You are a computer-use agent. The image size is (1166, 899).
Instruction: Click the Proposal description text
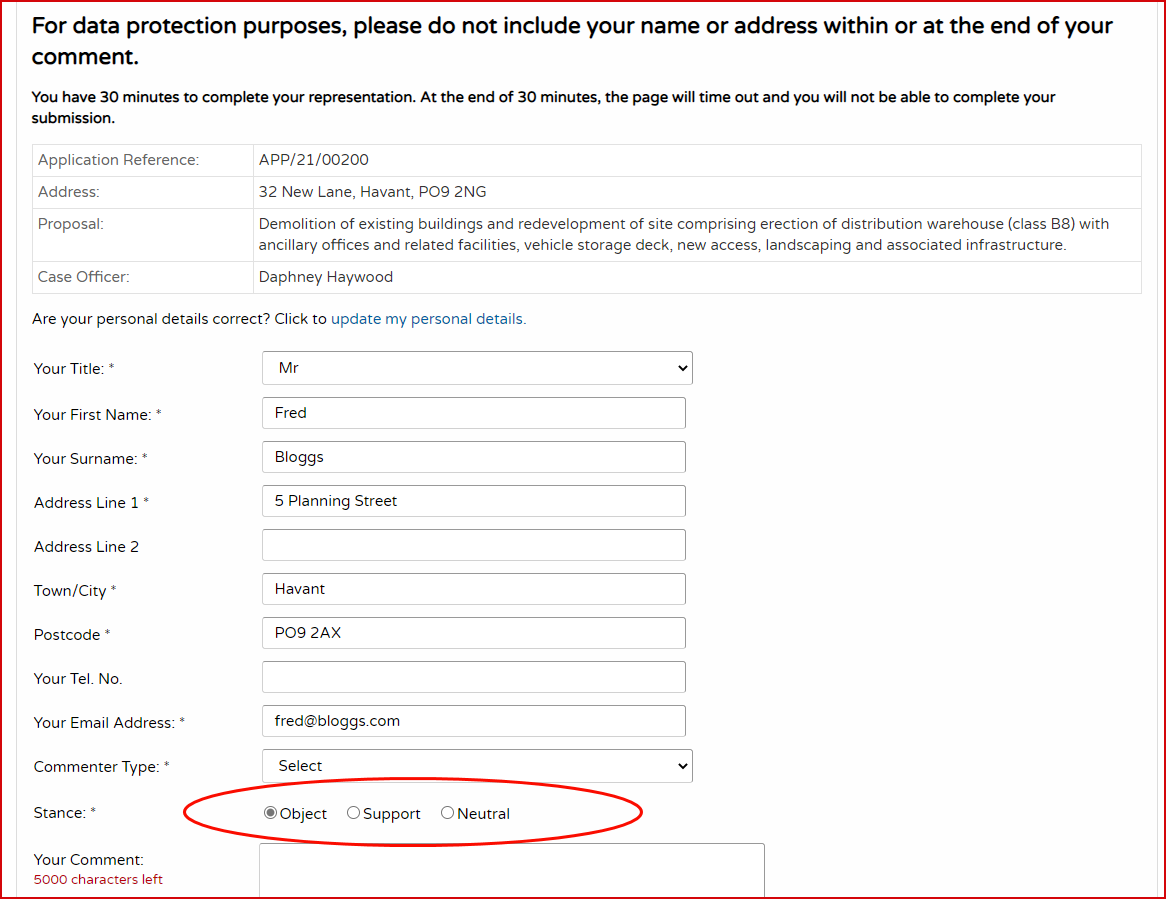point(683,234)
